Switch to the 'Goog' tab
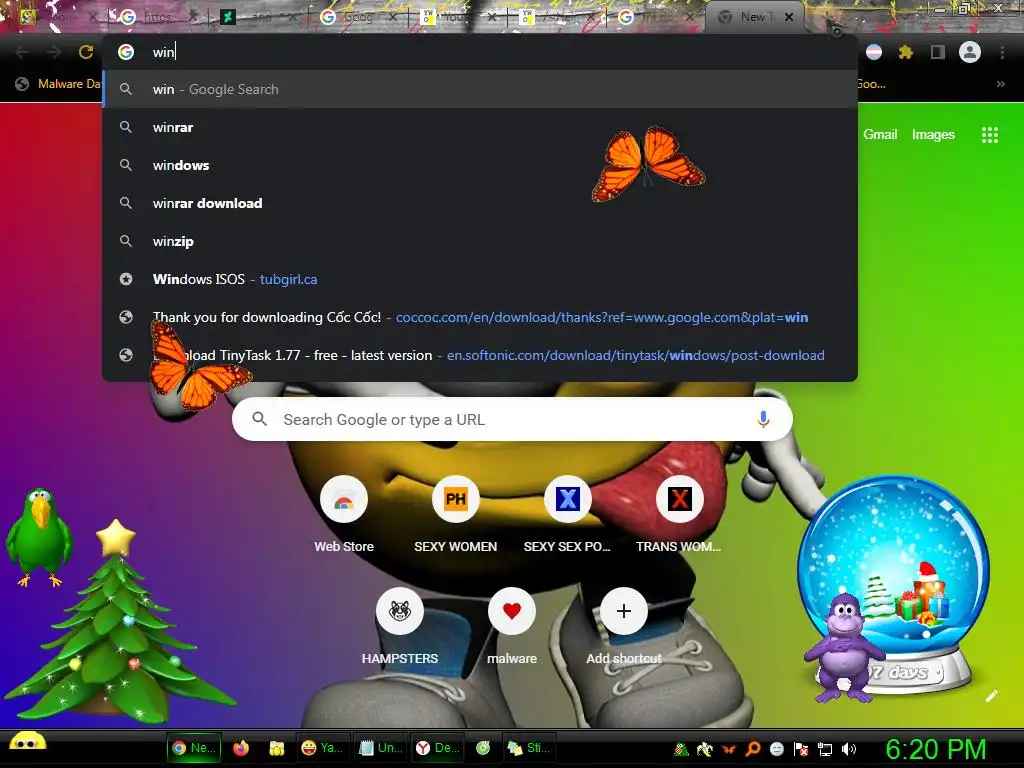The height and width of the screenshot is (768, 1024). (x=358, y=17)
